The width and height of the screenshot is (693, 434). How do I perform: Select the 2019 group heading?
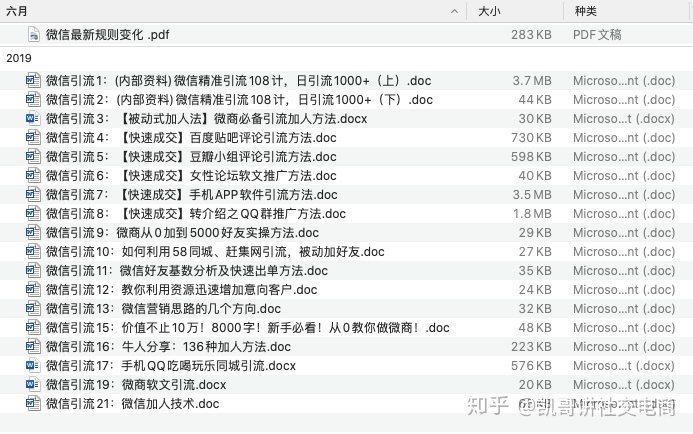click(19, 58)
